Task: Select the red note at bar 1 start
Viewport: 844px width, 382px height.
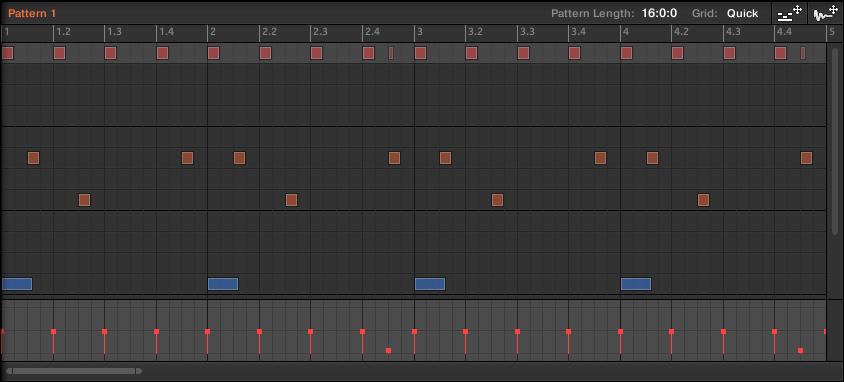Action: (x=8, y=53)
